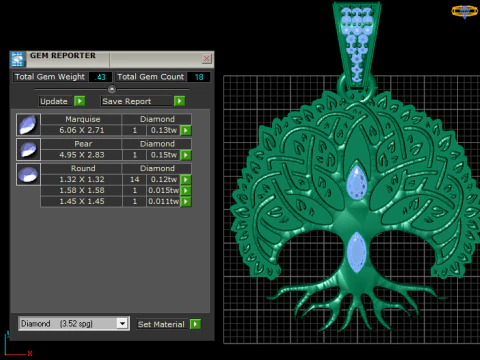This screenshot has height=360, width=480.
Task: Click the quantity 14 cell
Action: pyautogui.click(x=135, y=180)
